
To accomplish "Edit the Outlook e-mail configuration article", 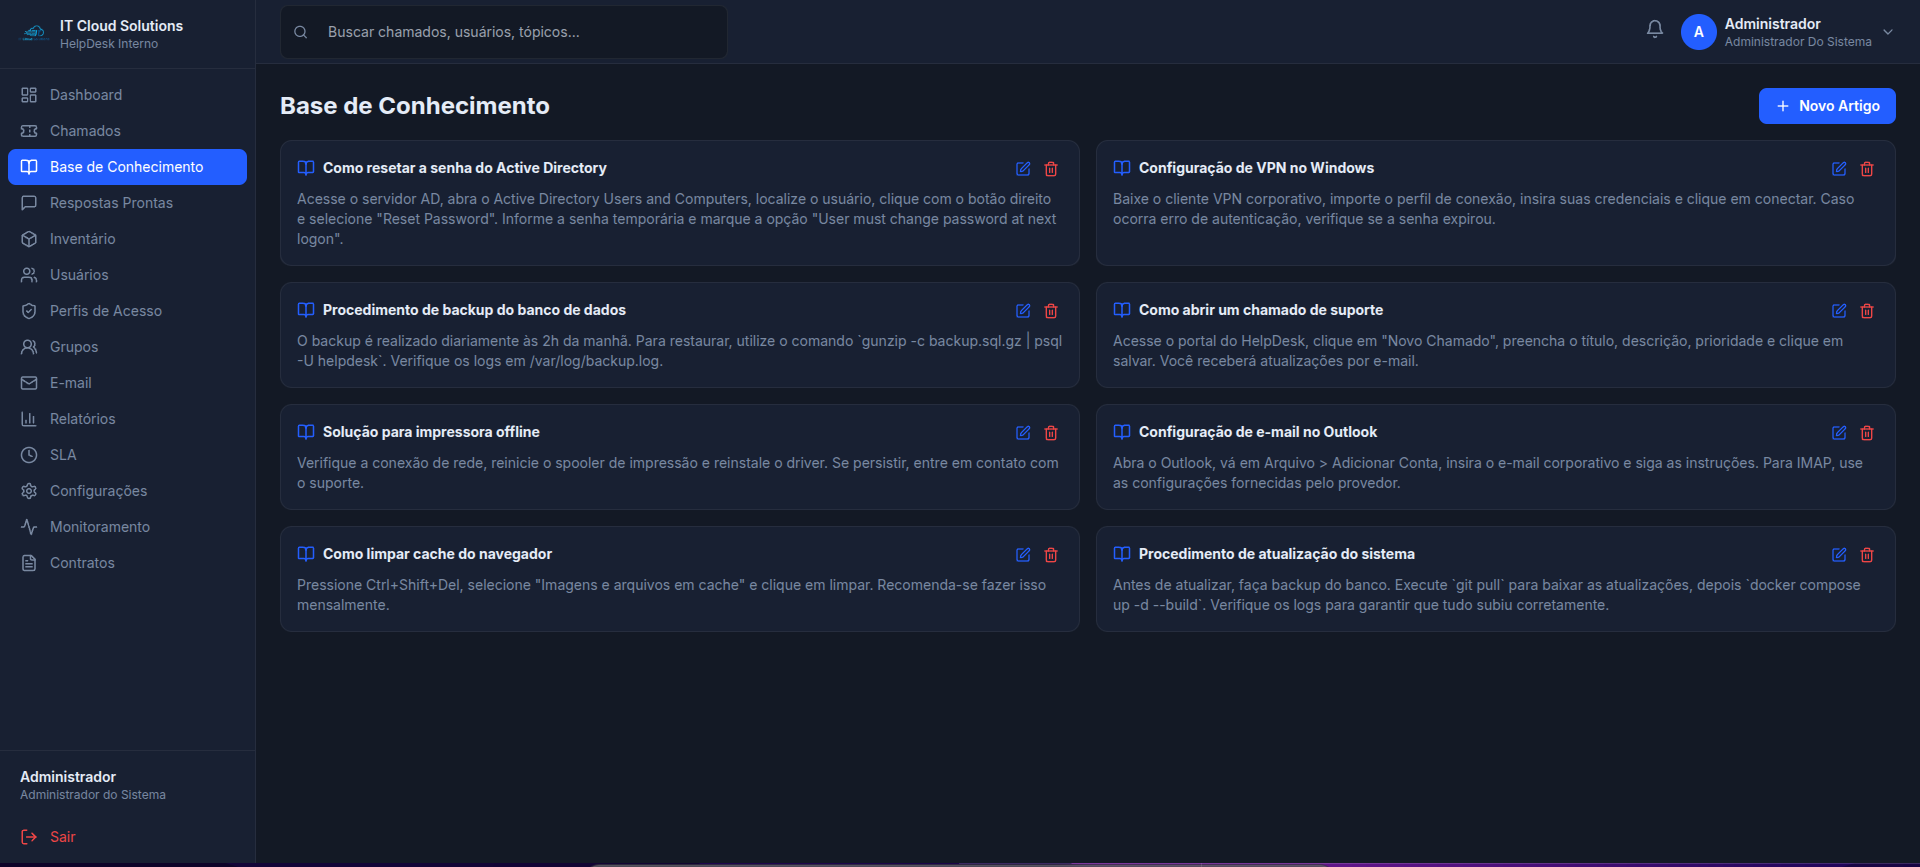I will [x=1839, y=433].
